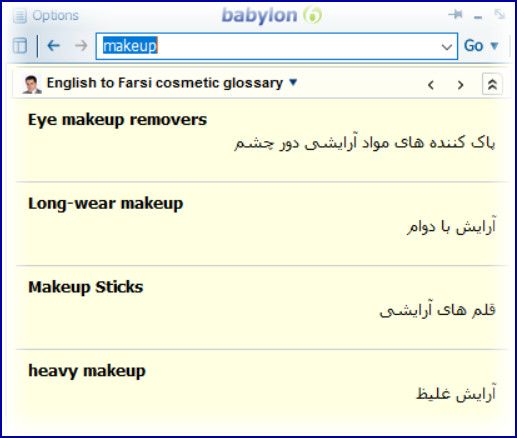This screenshot has width=517, height=438.
Task: Expand the search history dropdown arrow
Action: pos(447,47)
